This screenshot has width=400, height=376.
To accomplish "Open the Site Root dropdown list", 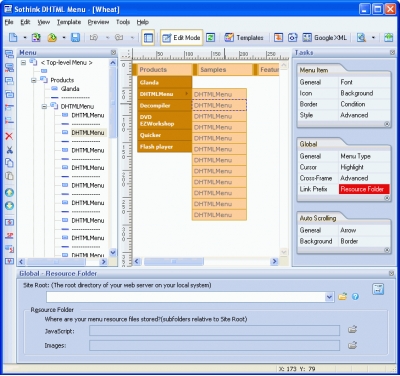I will click(x=329, y=297).
